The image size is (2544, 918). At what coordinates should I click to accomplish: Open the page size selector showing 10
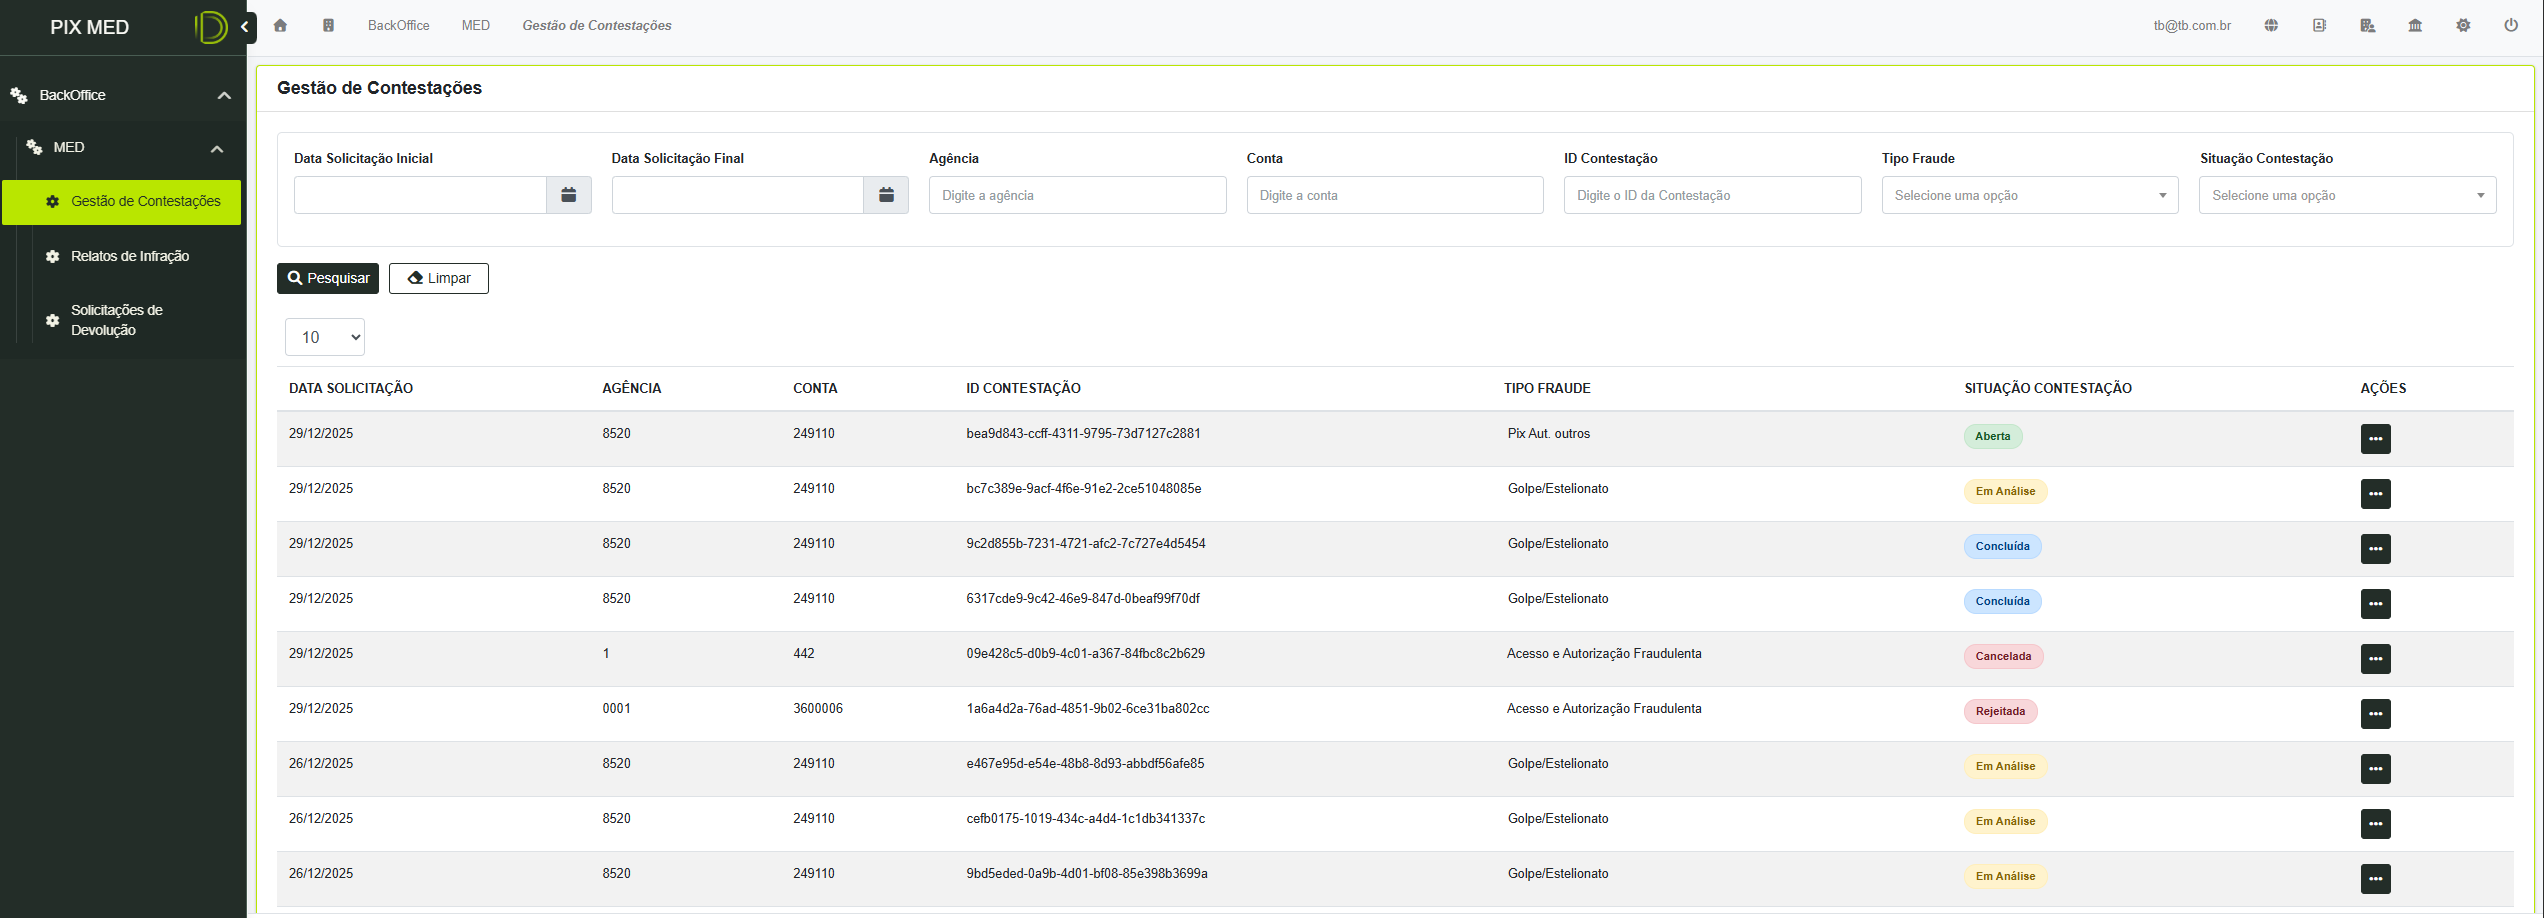325,337
